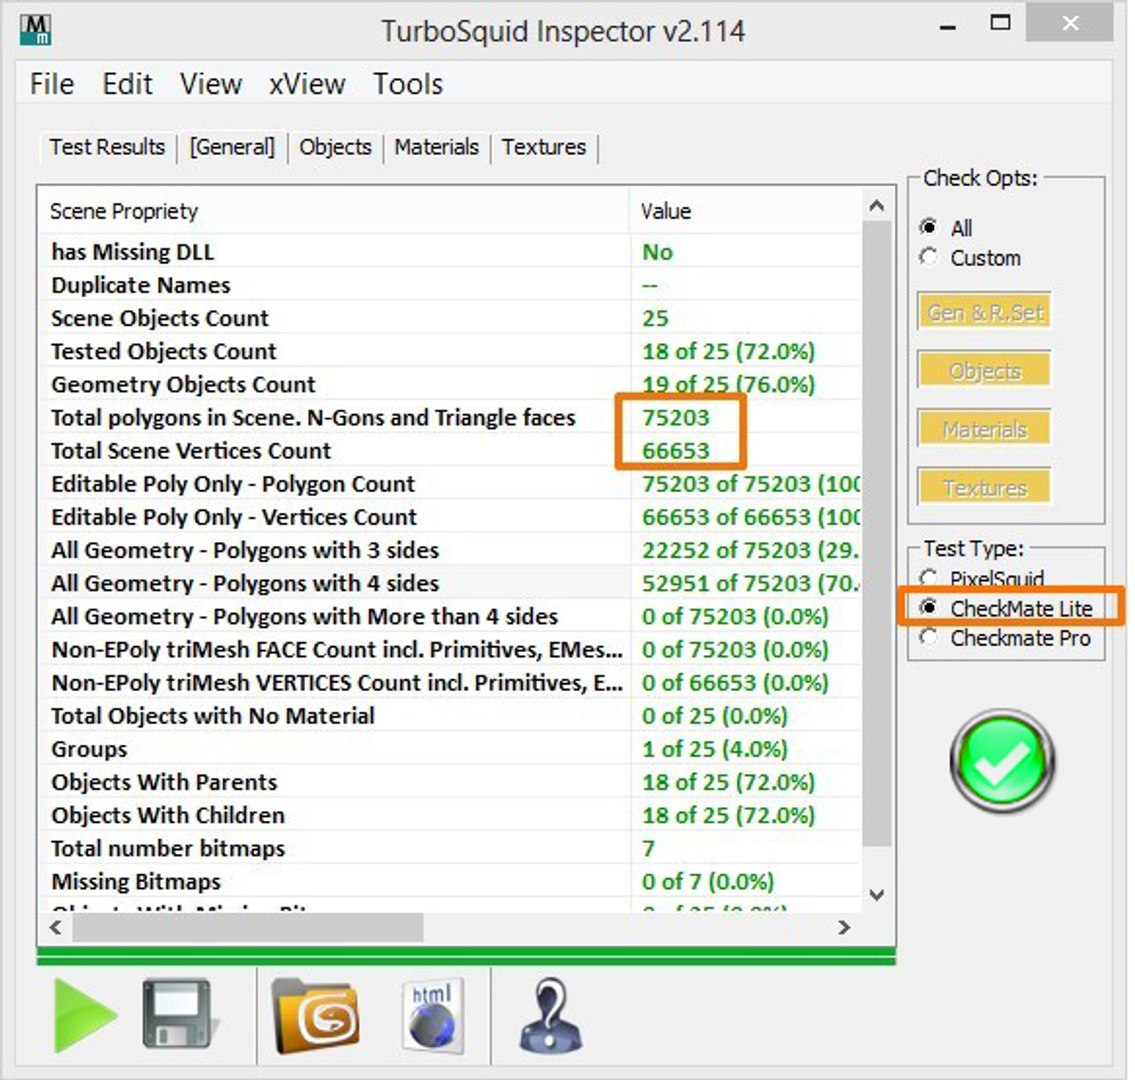Open the Tools menu
The image size is (1135, 1080).
click(408, 84)
